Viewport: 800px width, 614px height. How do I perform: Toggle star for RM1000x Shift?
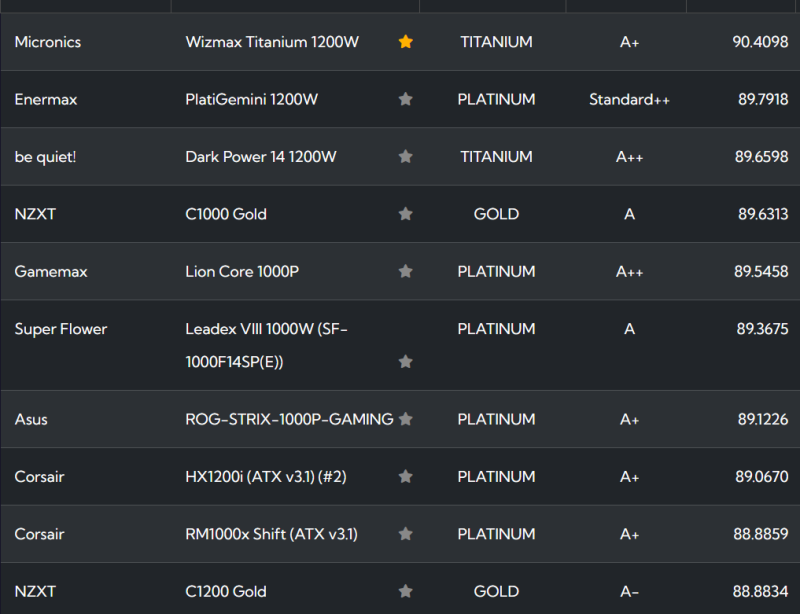click(x=405, y=534)
